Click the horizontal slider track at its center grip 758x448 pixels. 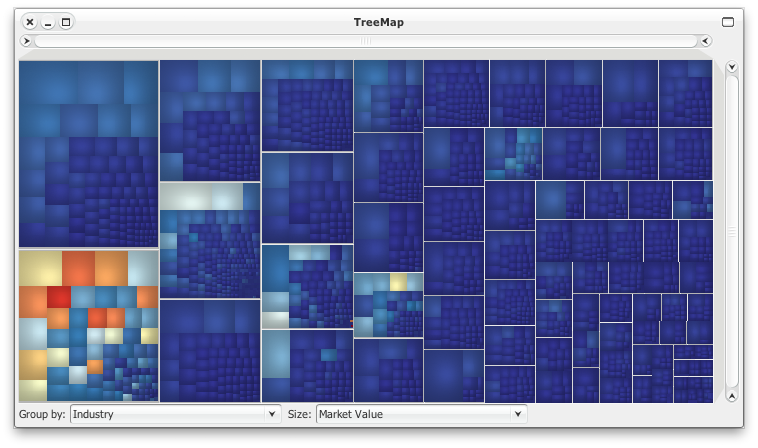tap(366, 41)
